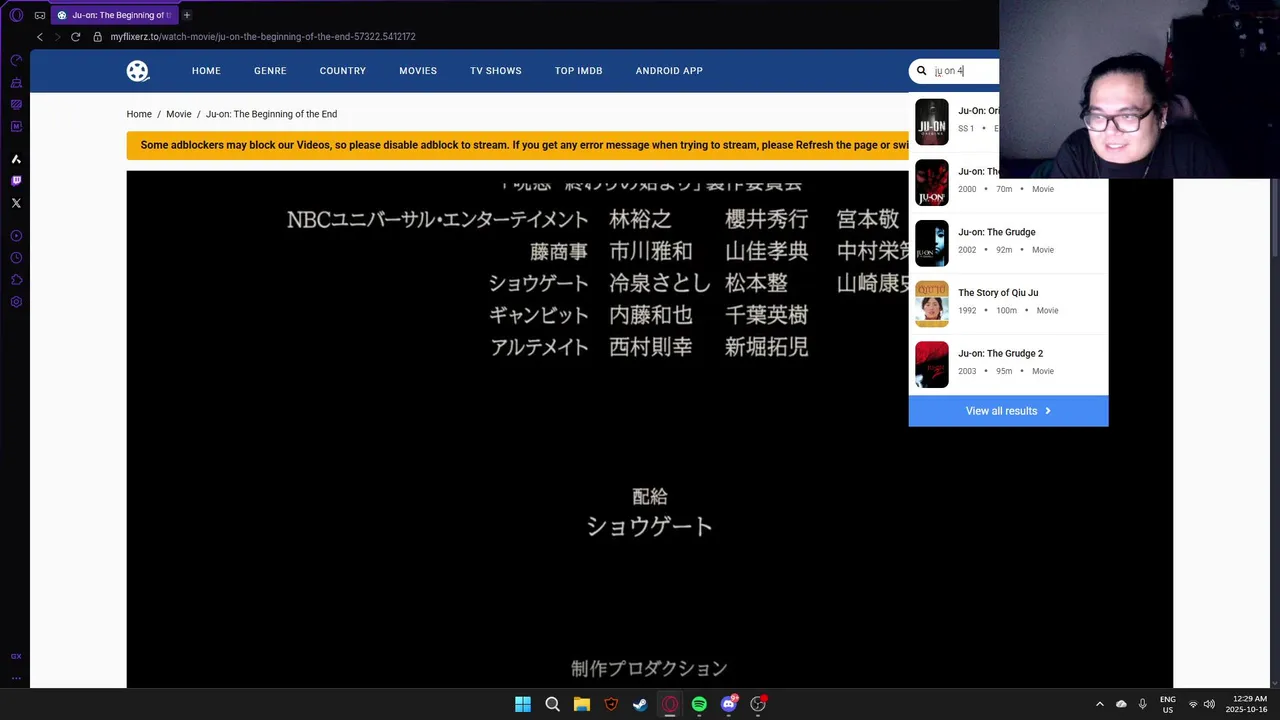Open Aria AI in sidebar

[16, 159]
